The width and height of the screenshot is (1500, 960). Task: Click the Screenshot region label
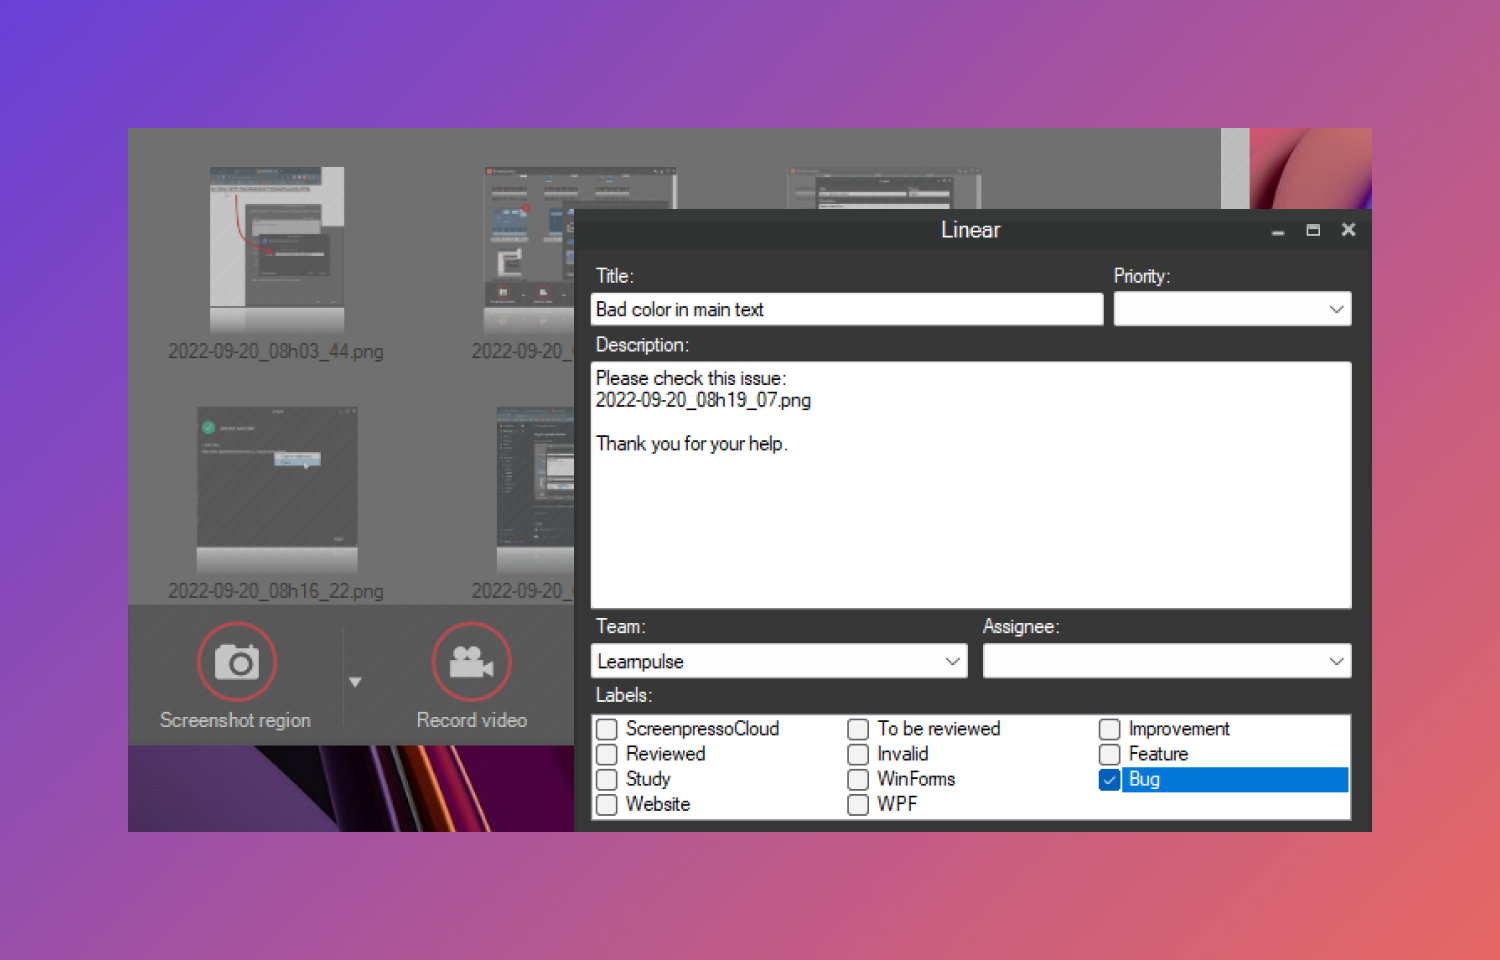235,720
